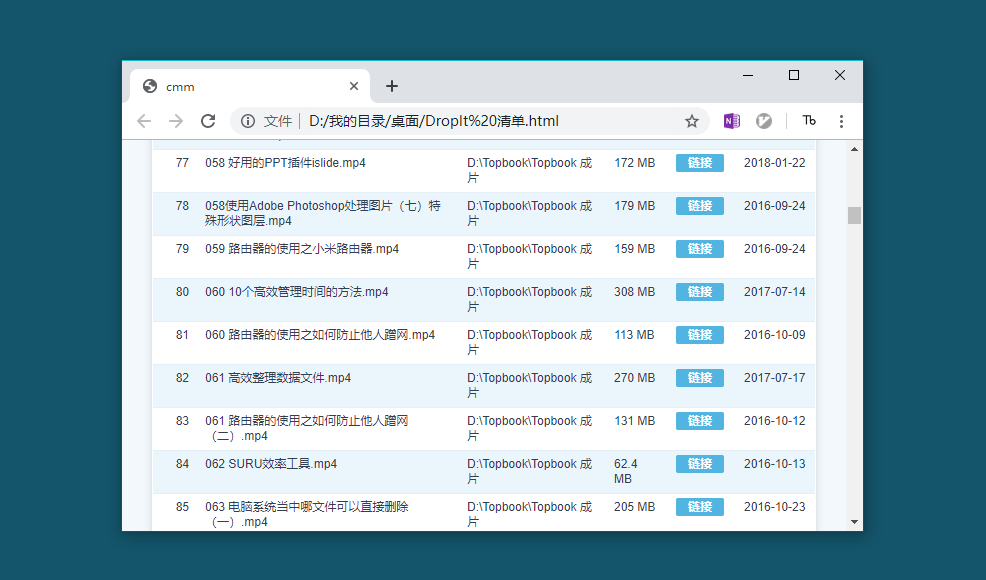Open Chrome's three-dot menu
Viewport: 986px width, 580px height.
[x=841, y=120]
